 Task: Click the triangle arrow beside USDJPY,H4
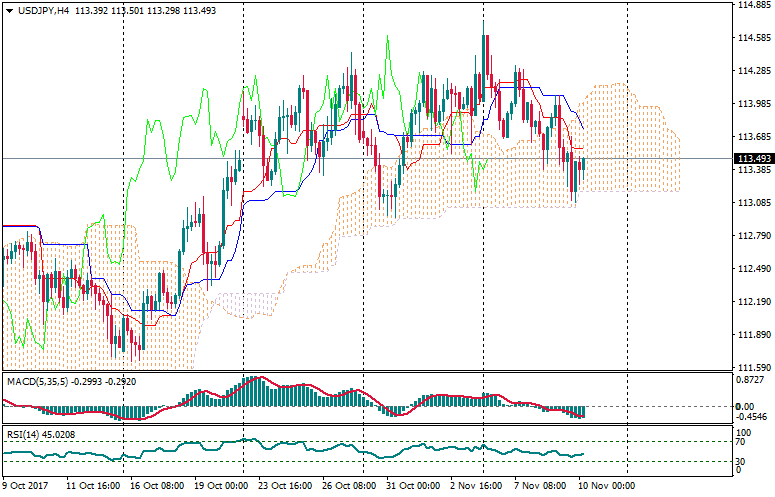point(9,9)
